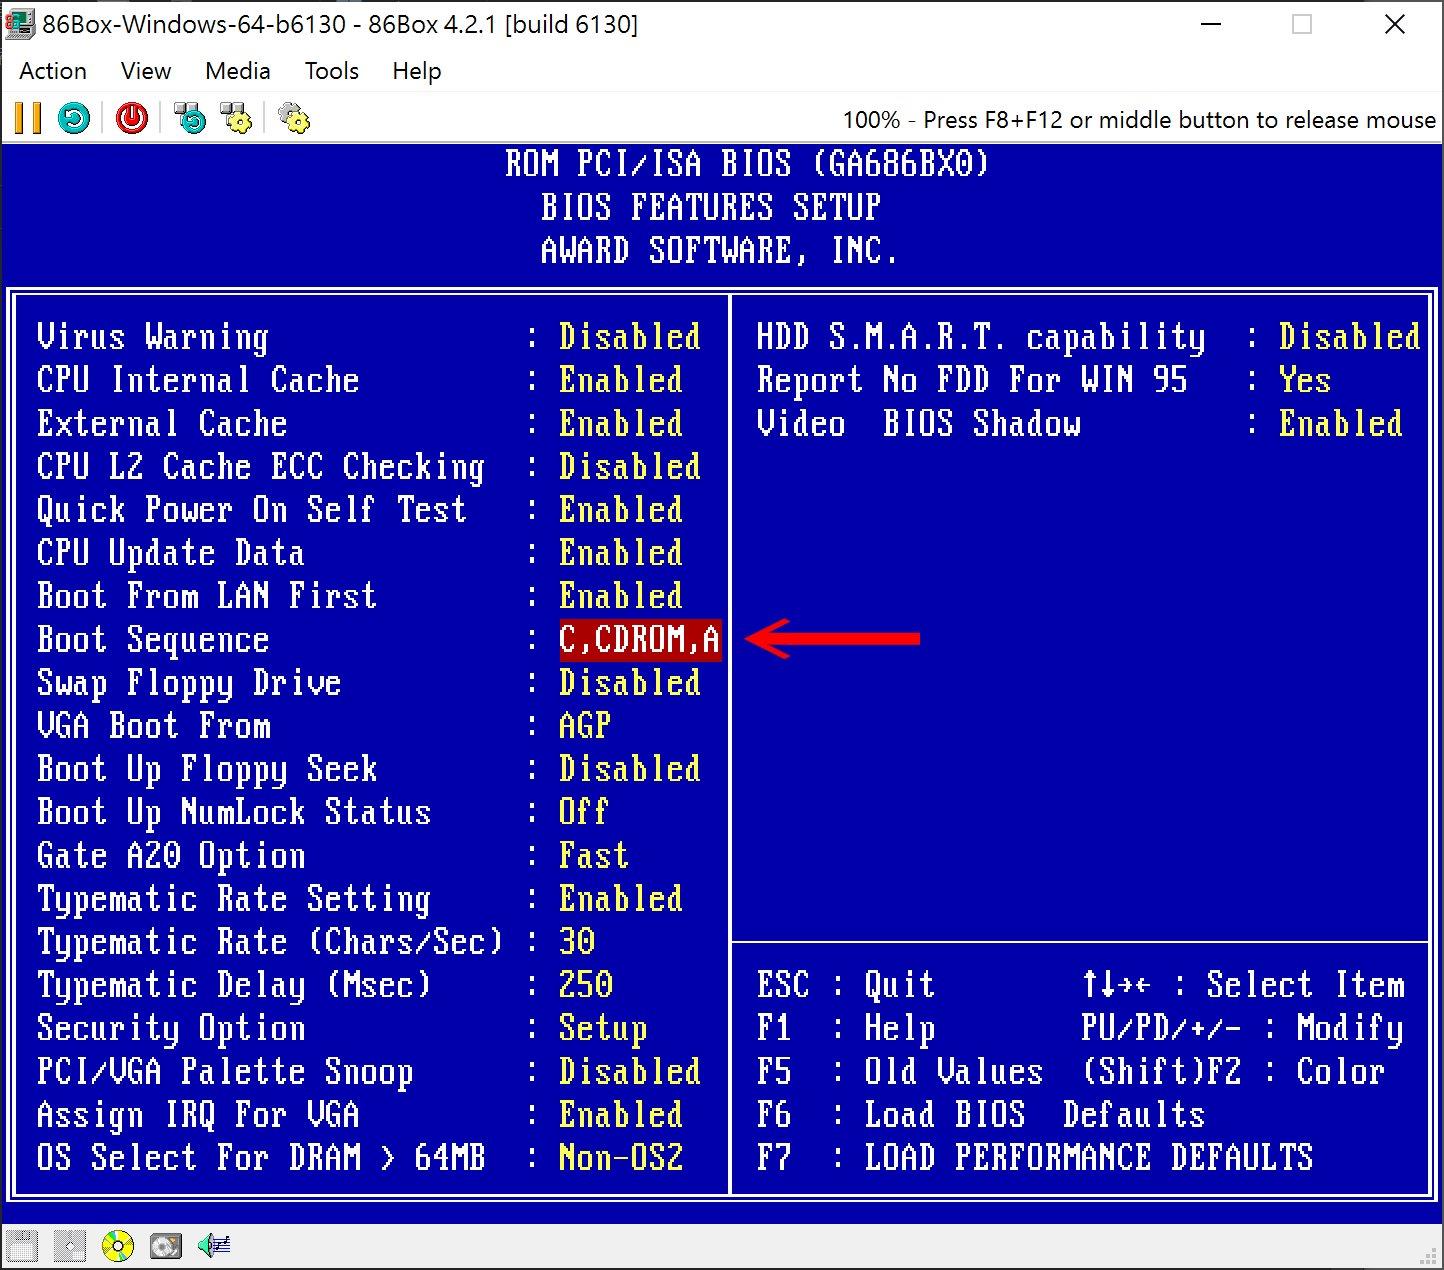Click the 'Off' value of NumLock Status
Image resolution: width=1444 pixels, height=1270 pixels.
point(584,811)
